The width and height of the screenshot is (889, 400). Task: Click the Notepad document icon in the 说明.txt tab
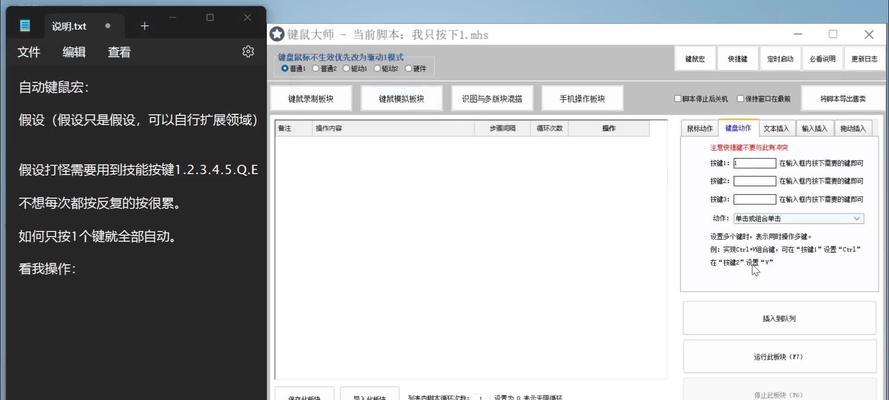(x=24, y=25)
